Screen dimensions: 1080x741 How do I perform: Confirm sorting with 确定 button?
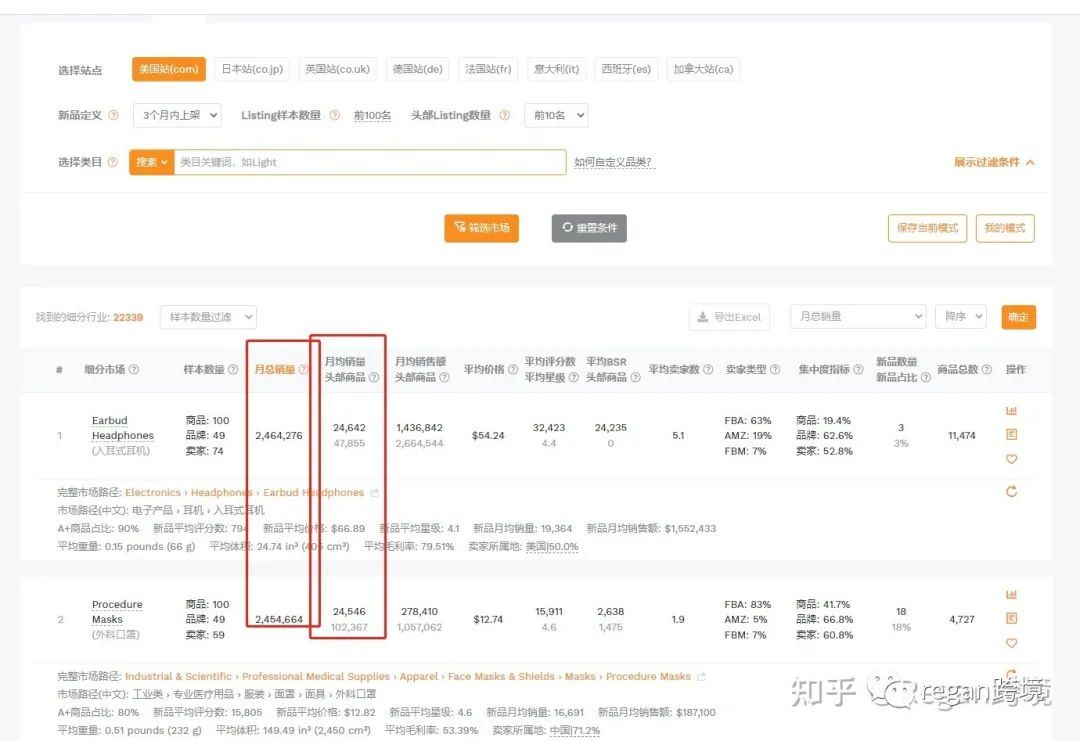pos(1019,317)
